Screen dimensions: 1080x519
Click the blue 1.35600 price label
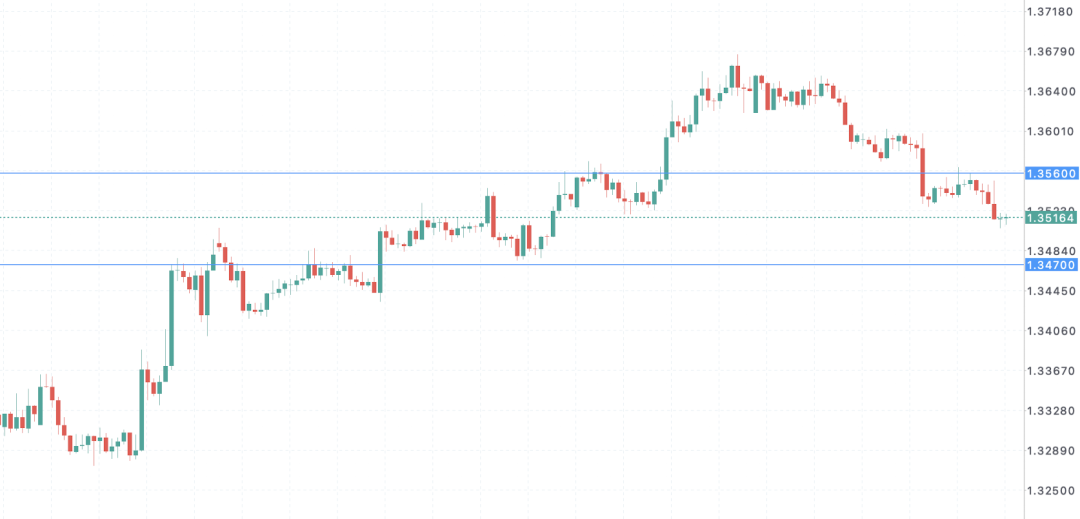point(1052,173)
